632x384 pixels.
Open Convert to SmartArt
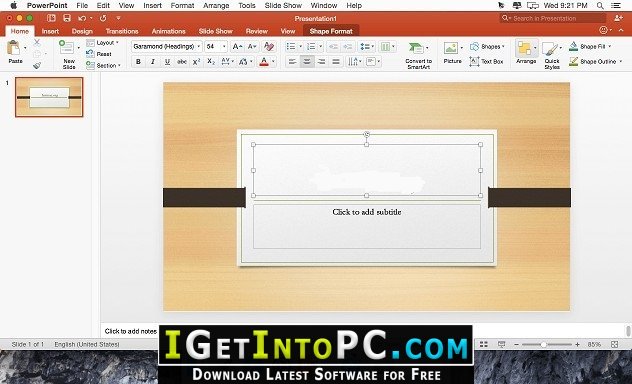pos(418,55)
